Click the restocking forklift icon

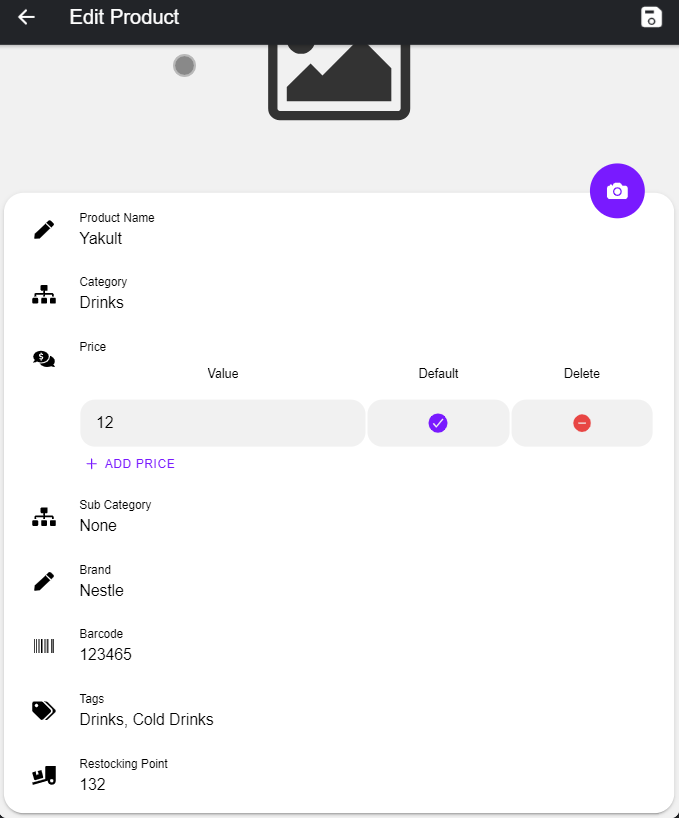44,775
